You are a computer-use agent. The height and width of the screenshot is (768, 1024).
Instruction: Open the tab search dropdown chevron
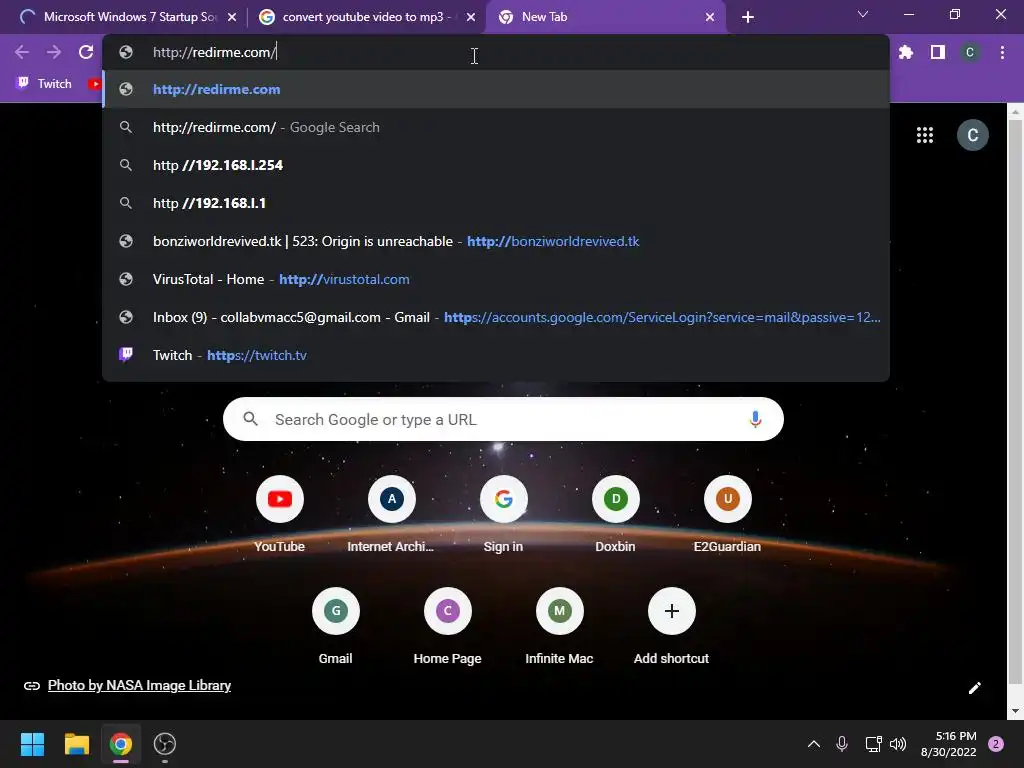(863, 14)
